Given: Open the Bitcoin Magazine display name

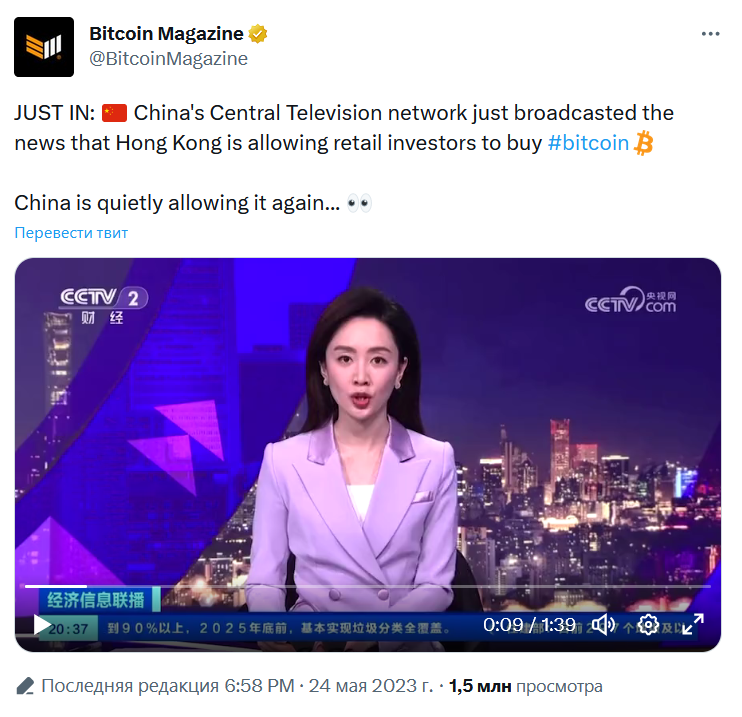Looking at the screenshot, I should click(x=166, y=34).
